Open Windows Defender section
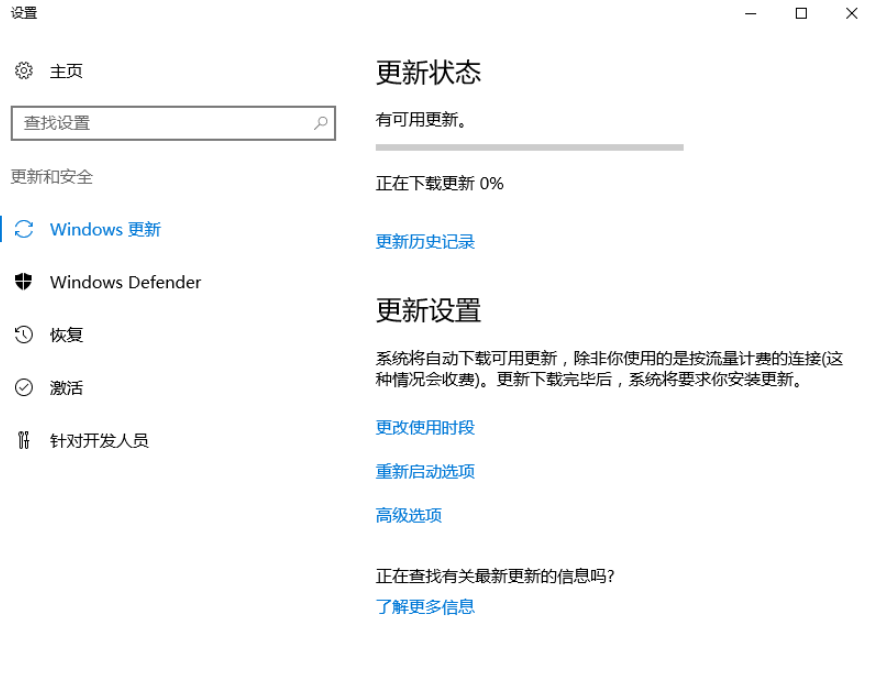Viewport: 870px width, 686px height. click(125, 282)
